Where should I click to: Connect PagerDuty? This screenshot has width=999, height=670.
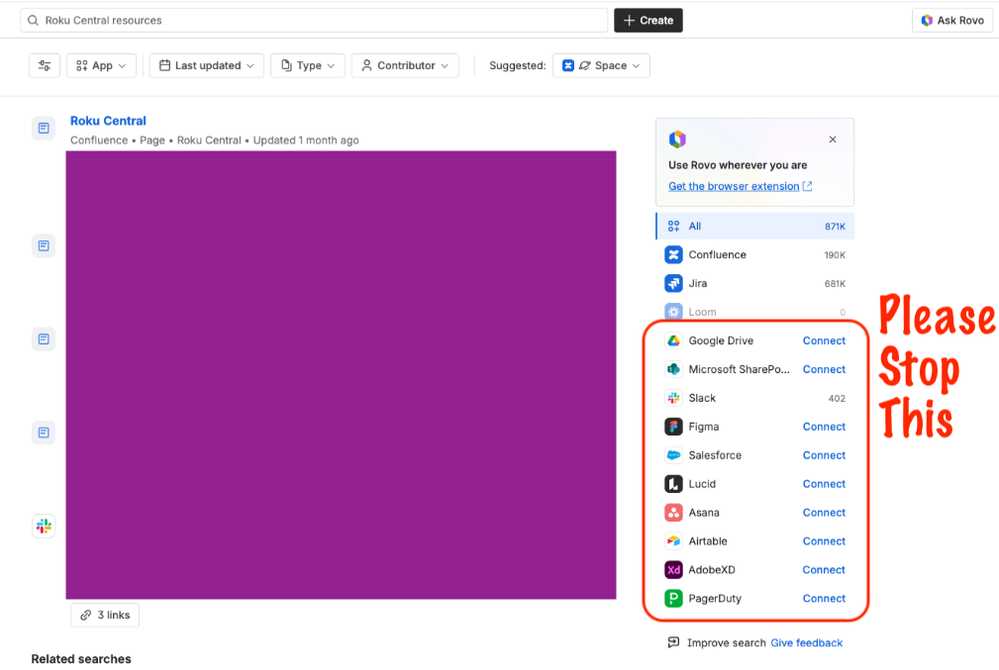tap(824, 599)
